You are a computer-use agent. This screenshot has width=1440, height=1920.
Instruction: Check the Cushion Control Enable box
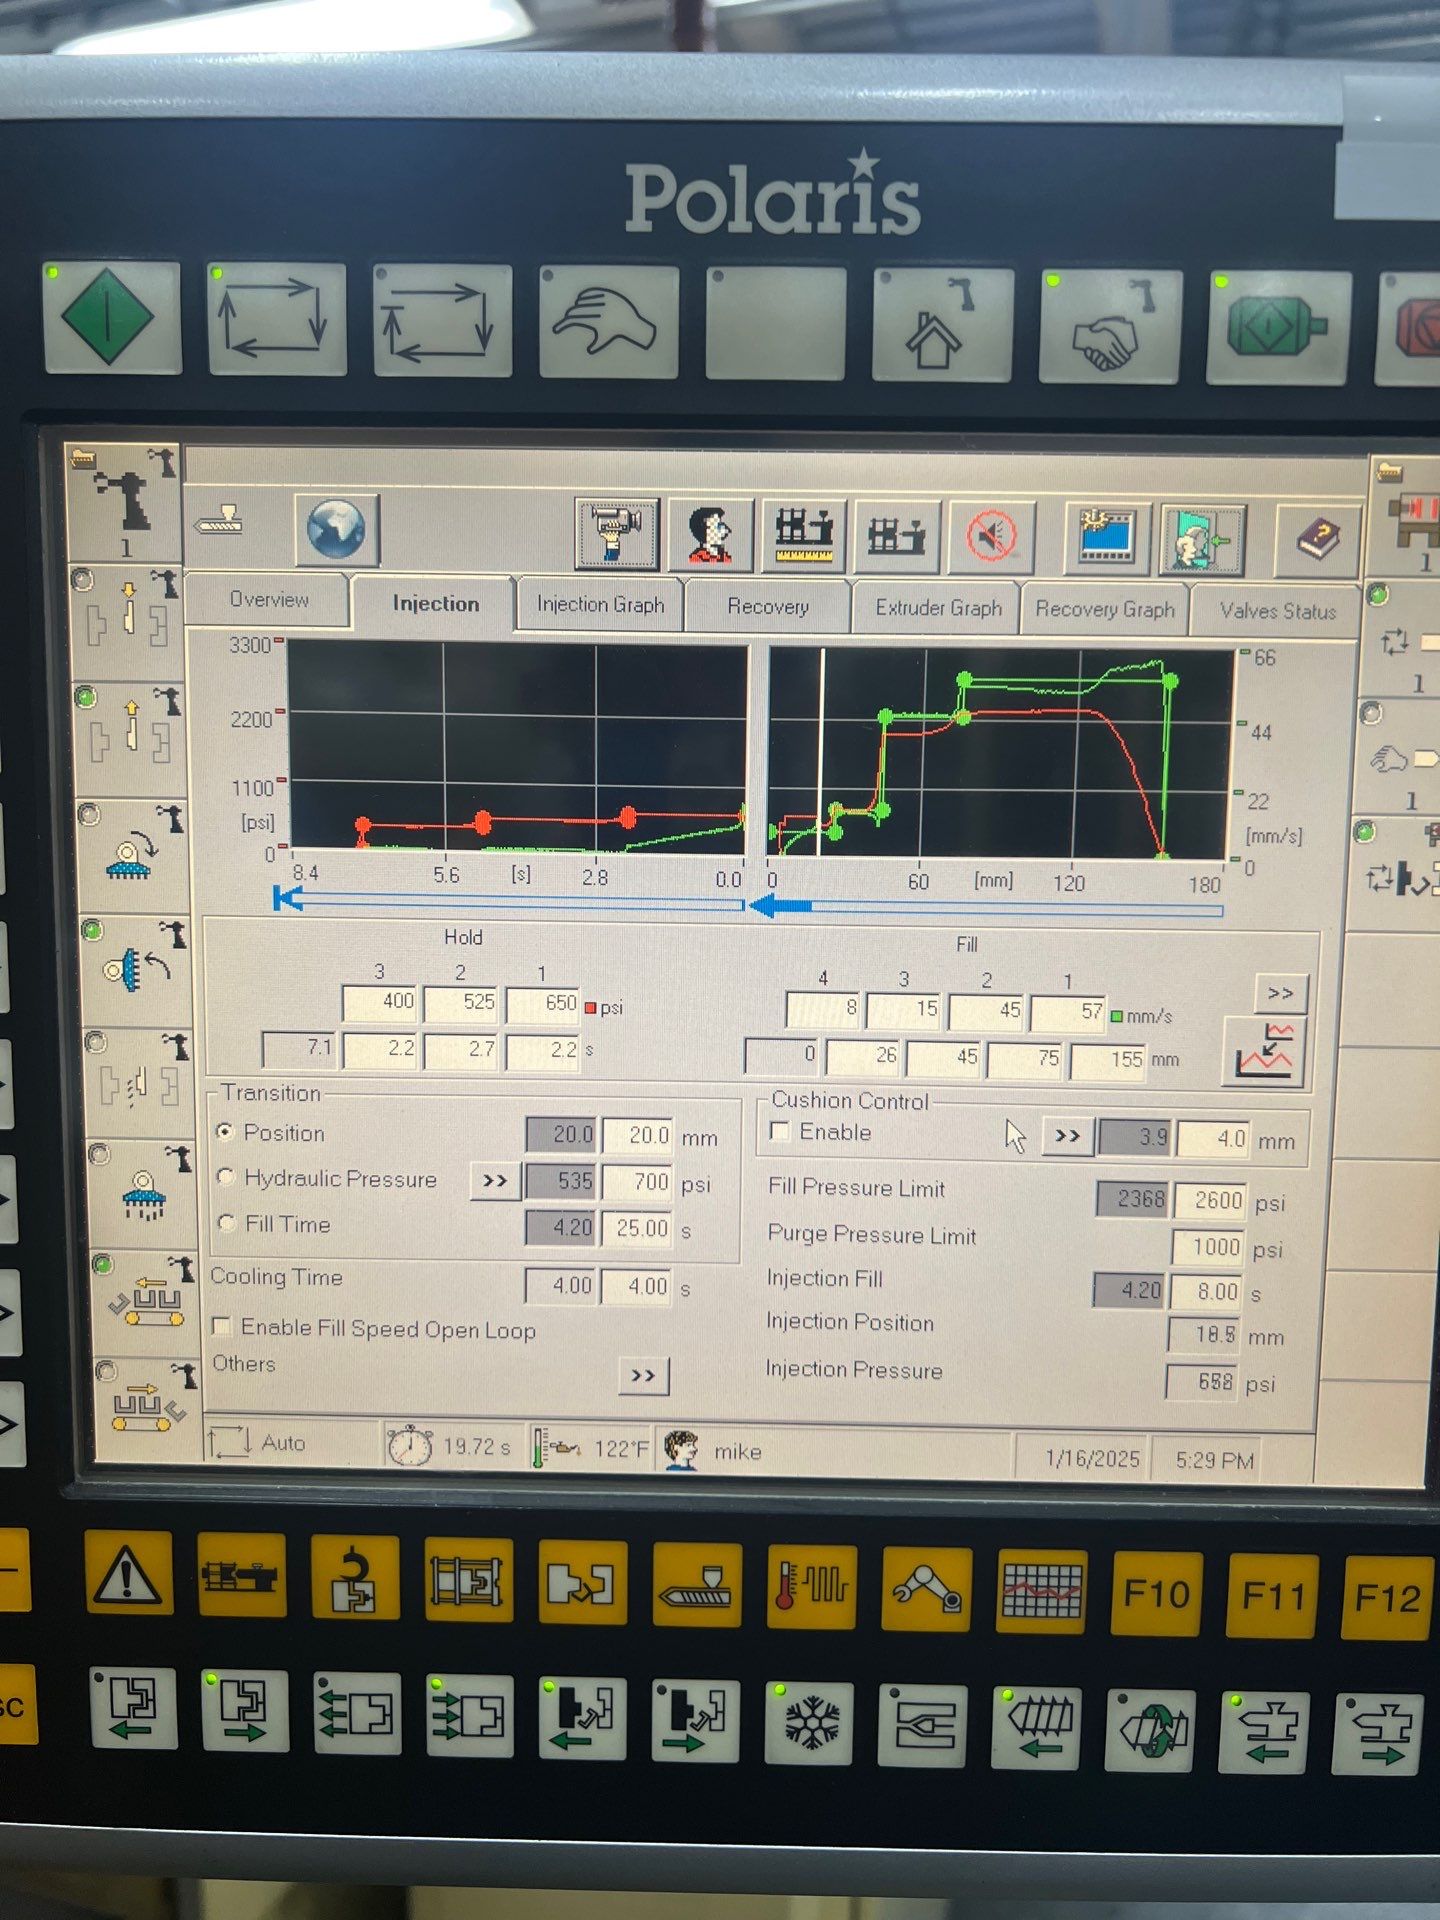click(x=781, y=1131)
